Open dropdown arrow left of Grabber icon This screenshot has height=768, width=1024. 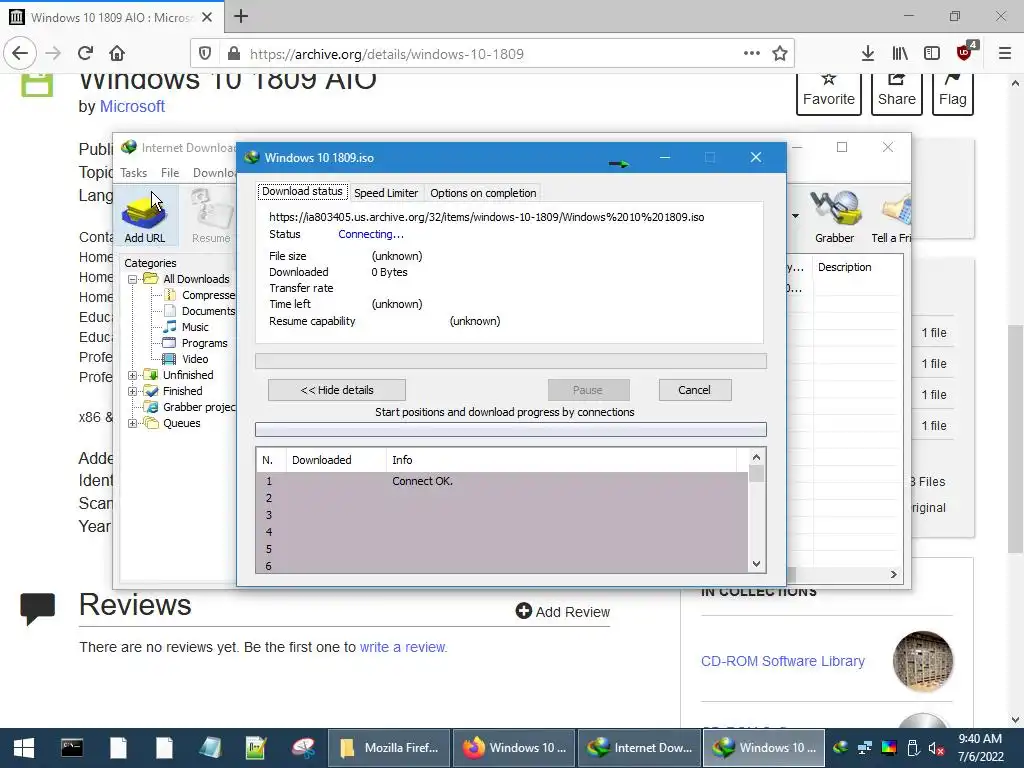(x=795, y=216)
